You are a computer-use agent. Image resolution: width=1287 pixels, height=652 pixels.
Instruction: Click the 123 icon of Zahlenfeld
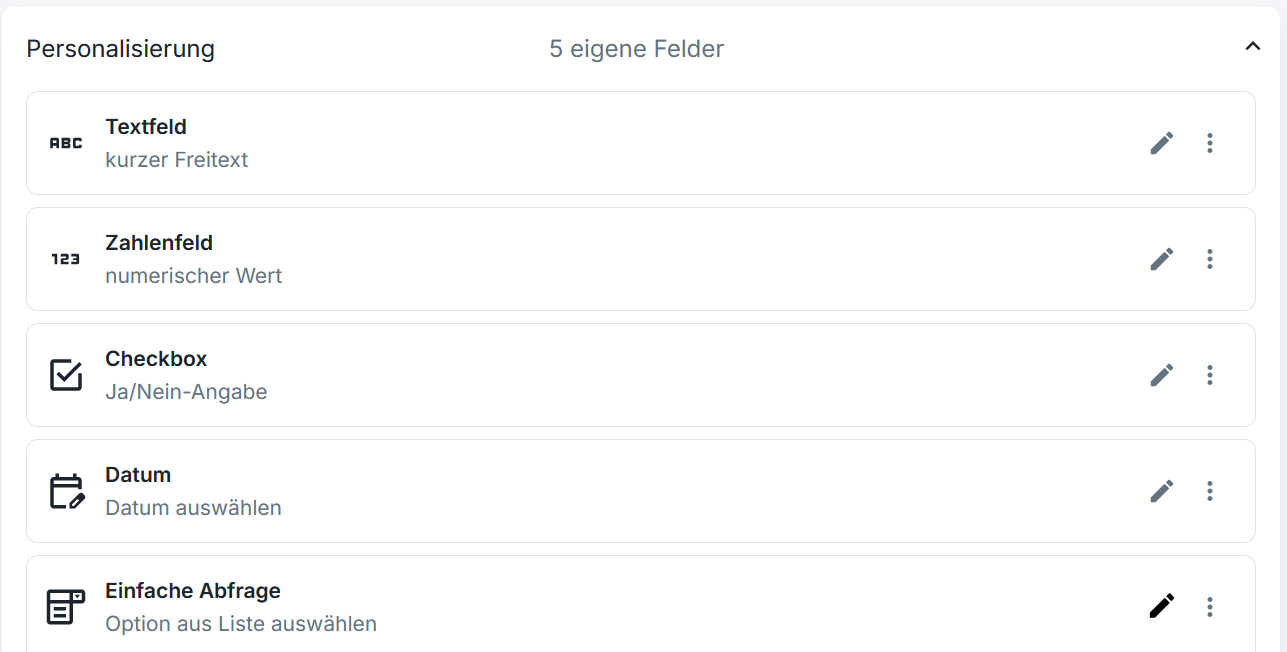click(66, 259)
